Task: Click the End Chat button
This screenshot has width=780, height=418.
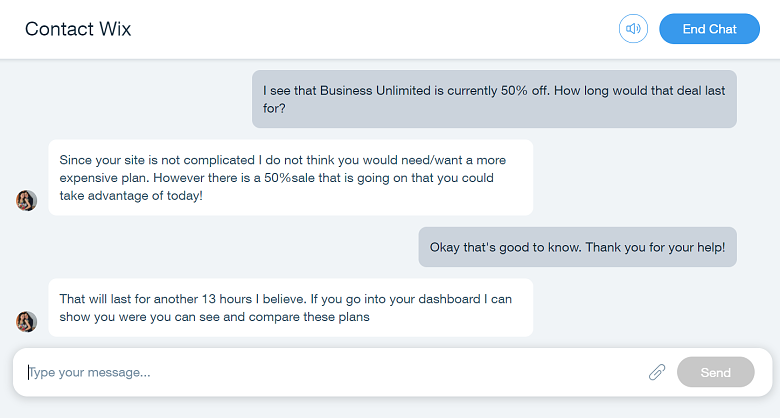Action: click(709, 29)
